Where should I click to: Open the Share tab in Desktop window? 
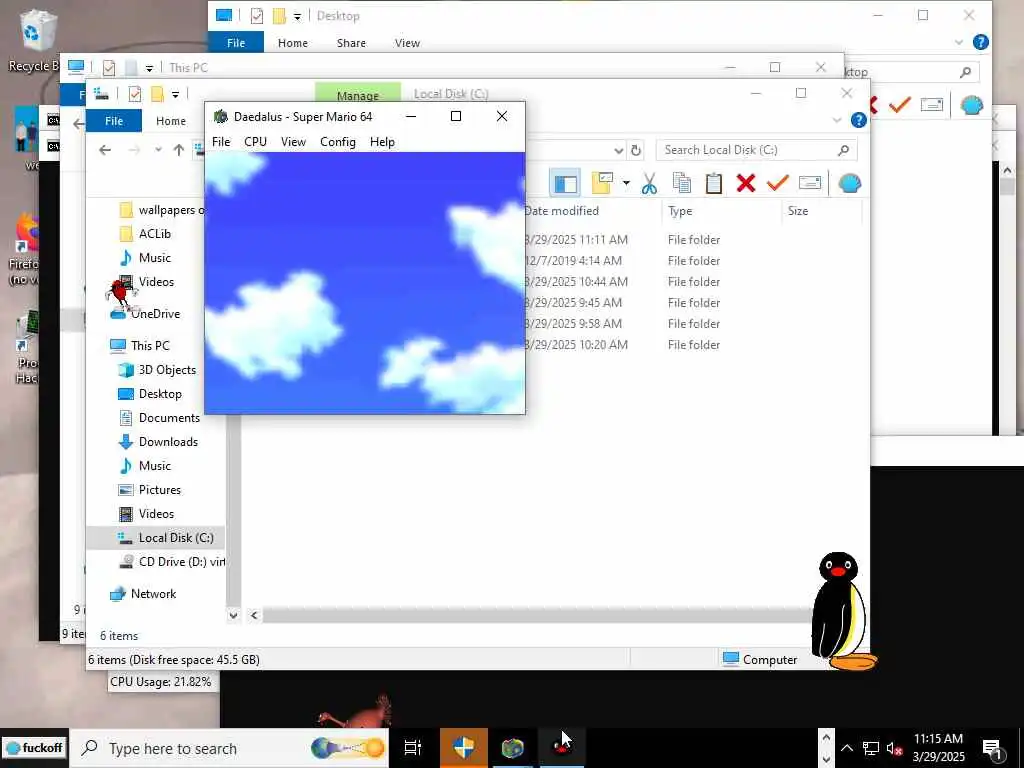point(351,43)
